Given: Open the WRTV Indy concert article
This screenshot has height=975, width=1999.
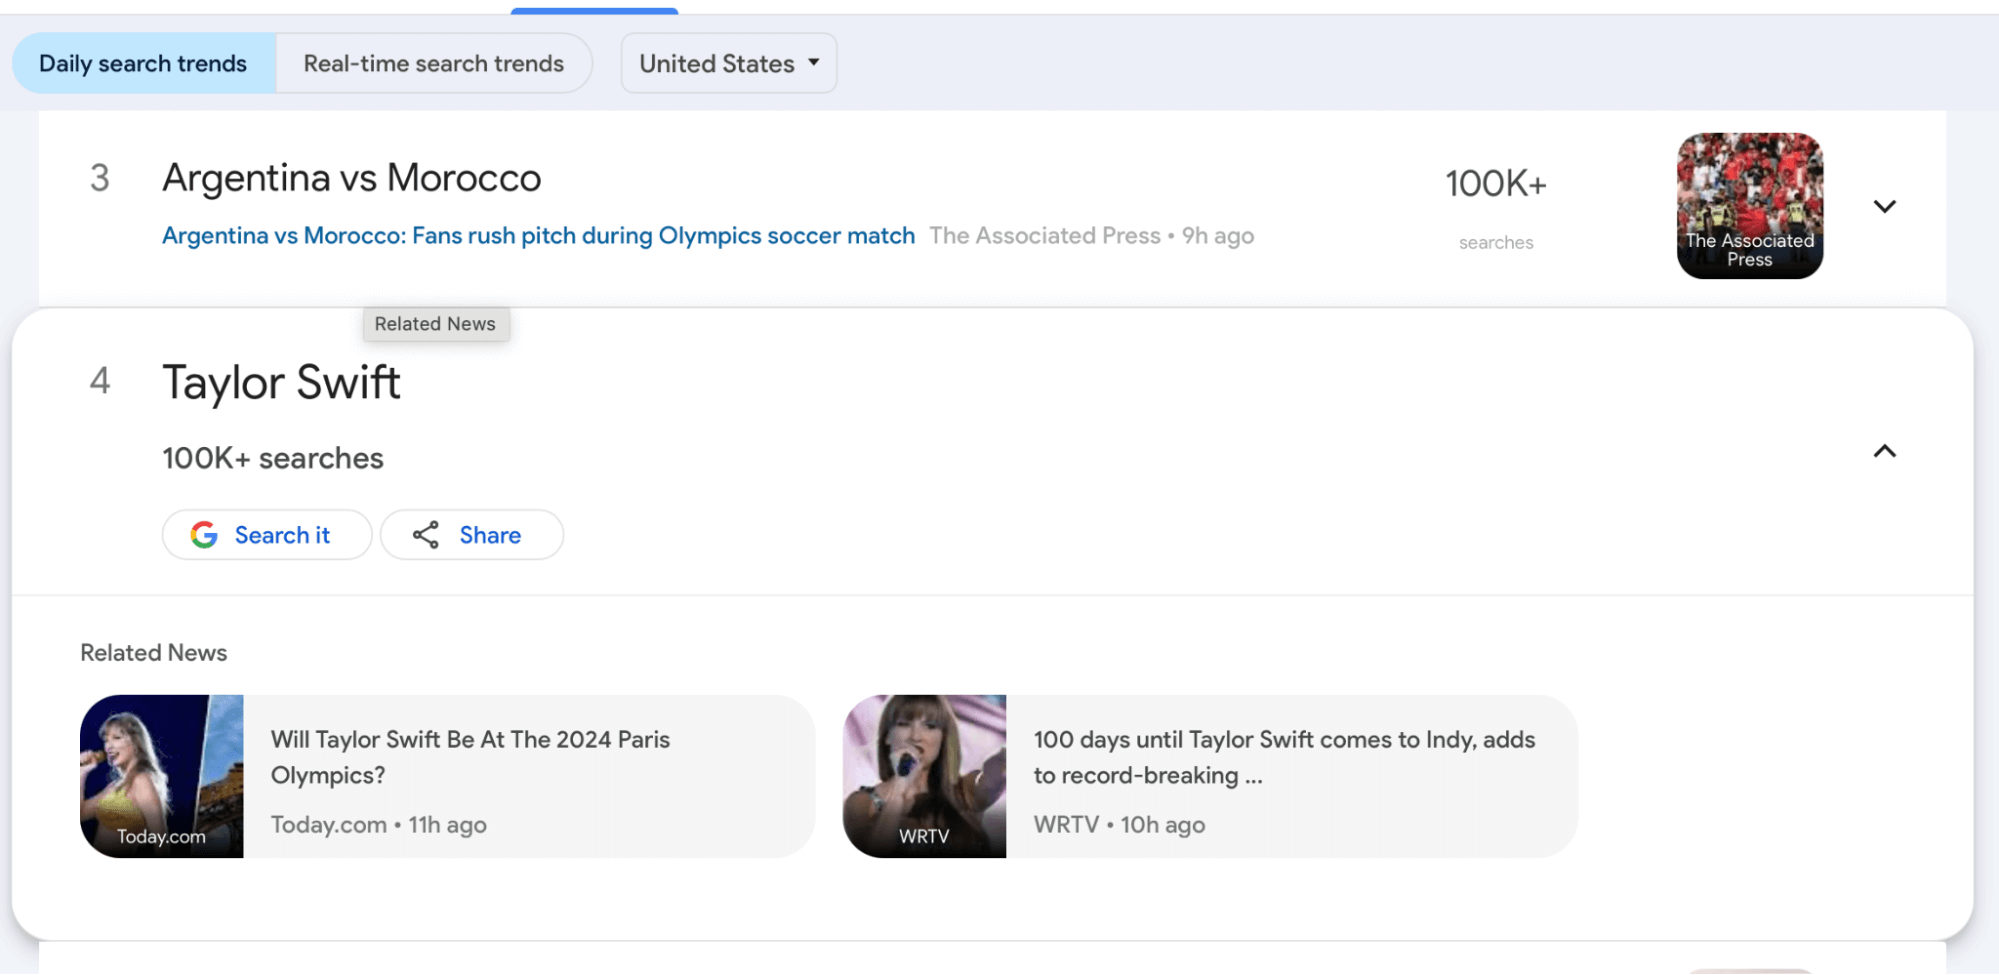Looking at the screenshot, I should 1210,776.
